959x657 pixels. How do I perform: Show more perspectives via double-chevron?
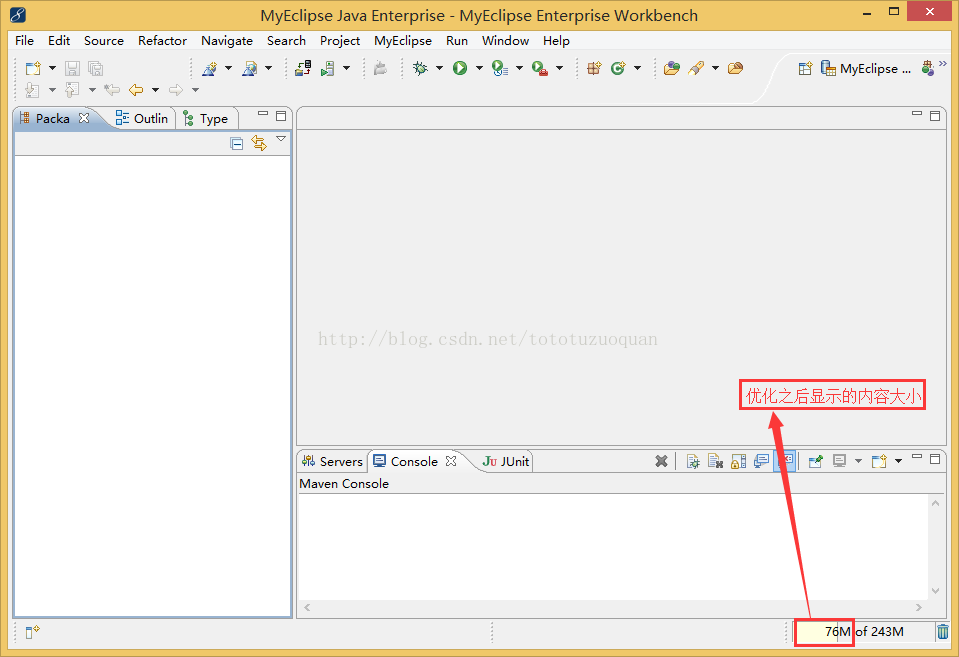pos(942,63)
